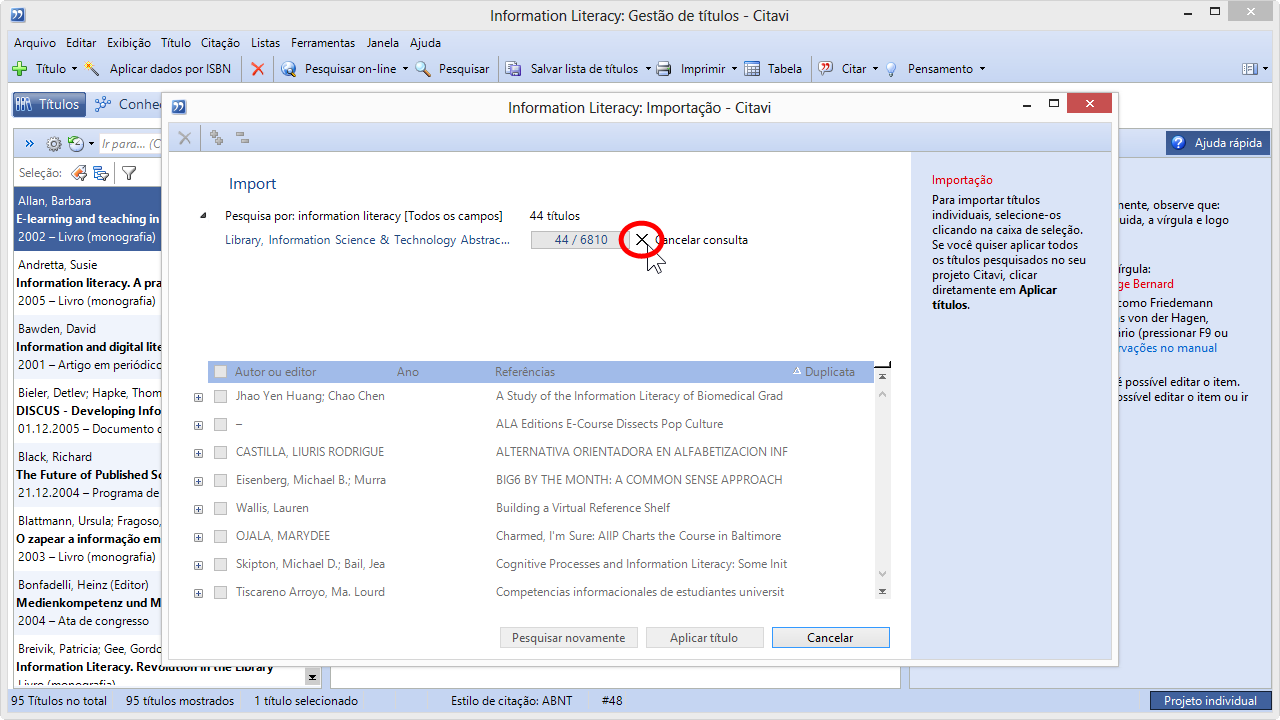This screenshot has width=1280, height=720.
Task: Sort results by the Duplicata column header
Action: 829,372
